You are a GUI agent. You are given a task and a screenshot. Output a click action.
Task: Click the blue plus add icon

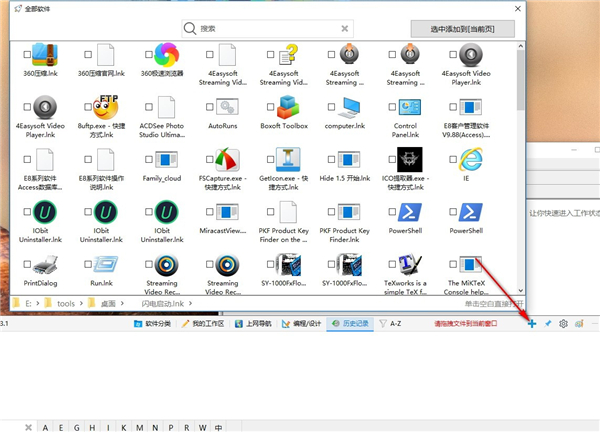pyautogui.click(x=532, y=324)
